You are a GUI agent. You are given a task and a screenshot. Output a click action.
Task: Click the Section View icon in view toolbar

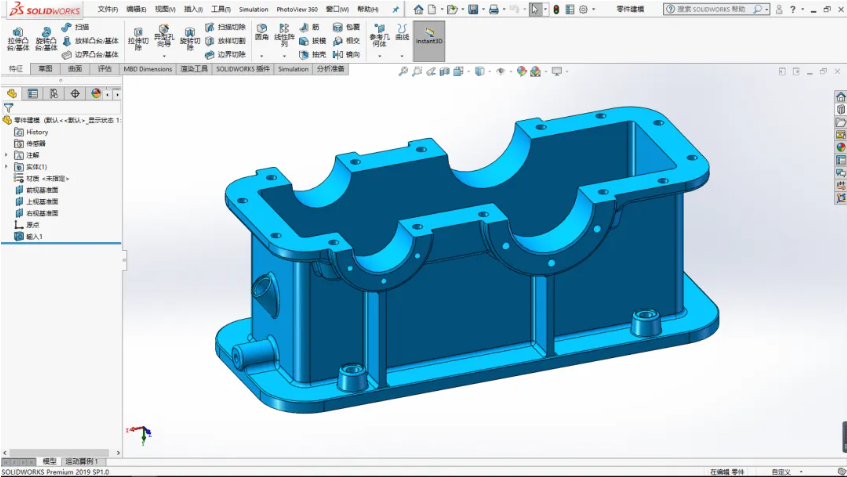tap(444, 71)
